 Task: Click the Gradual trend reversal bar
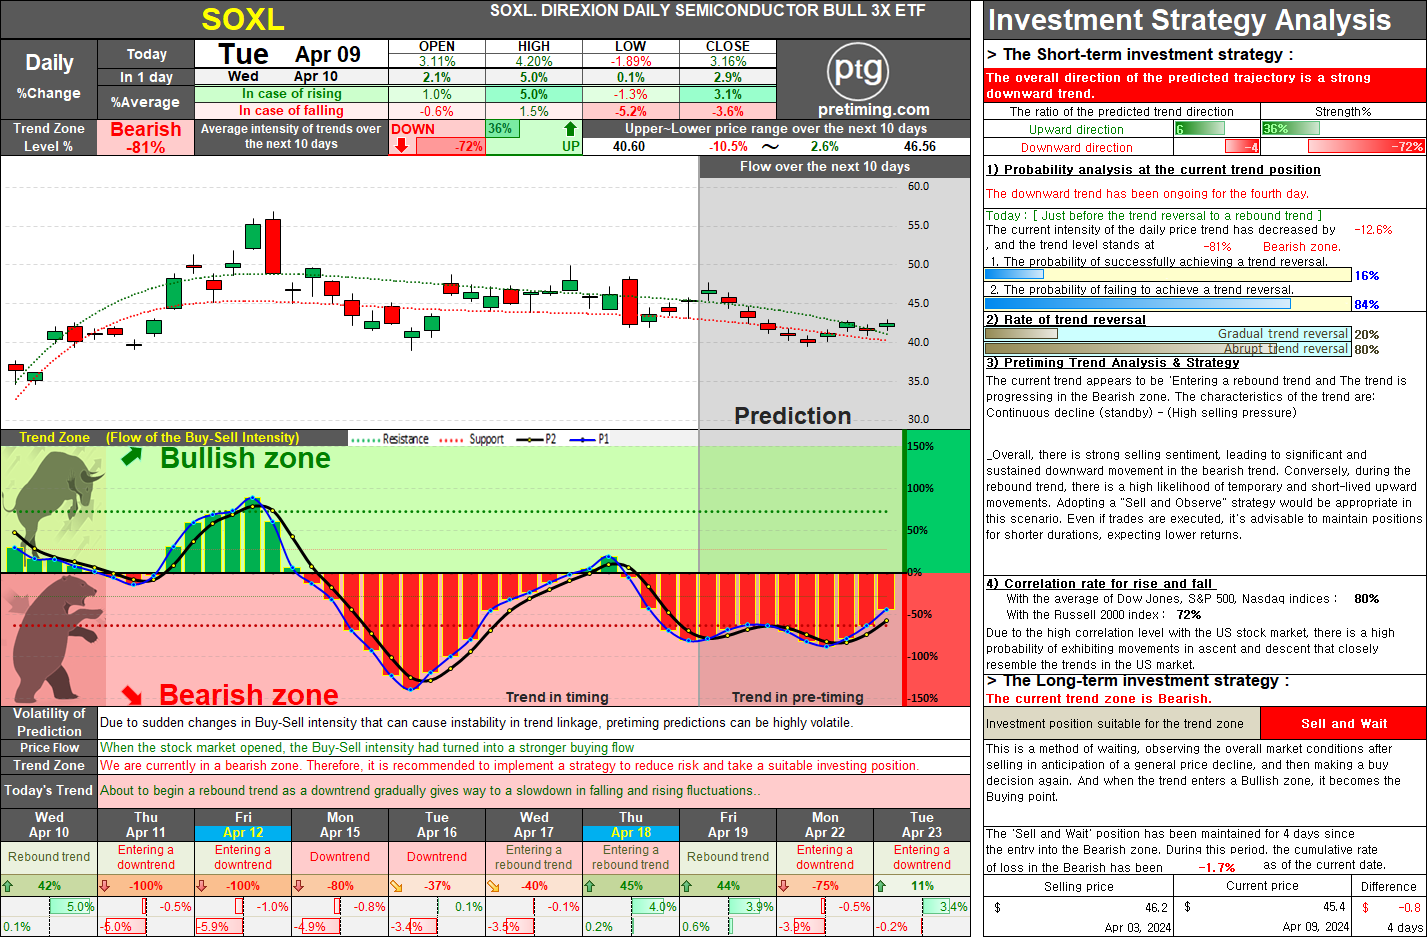pos(1168,334)
